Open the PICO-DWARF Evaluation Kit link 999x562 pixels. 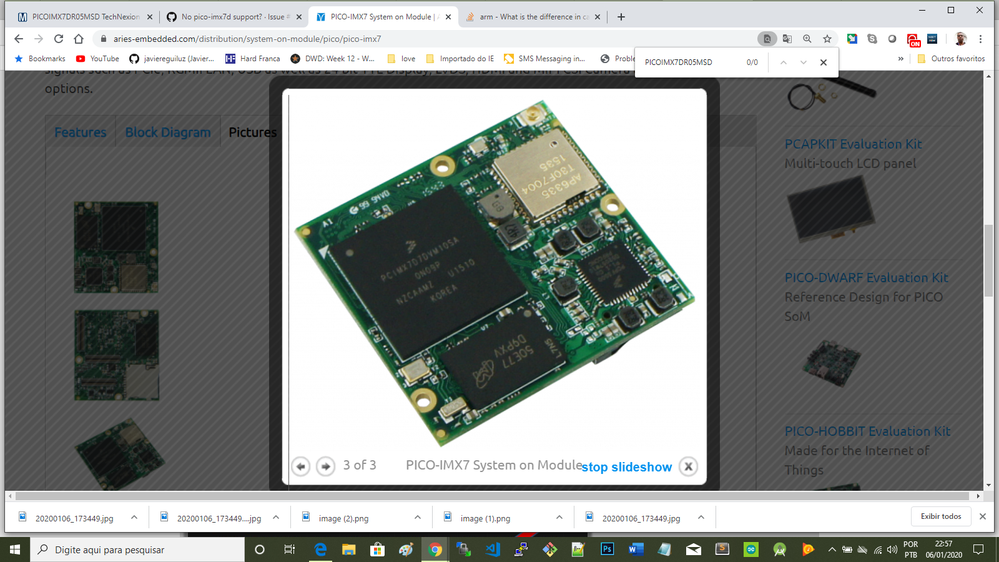click(866, 278)
